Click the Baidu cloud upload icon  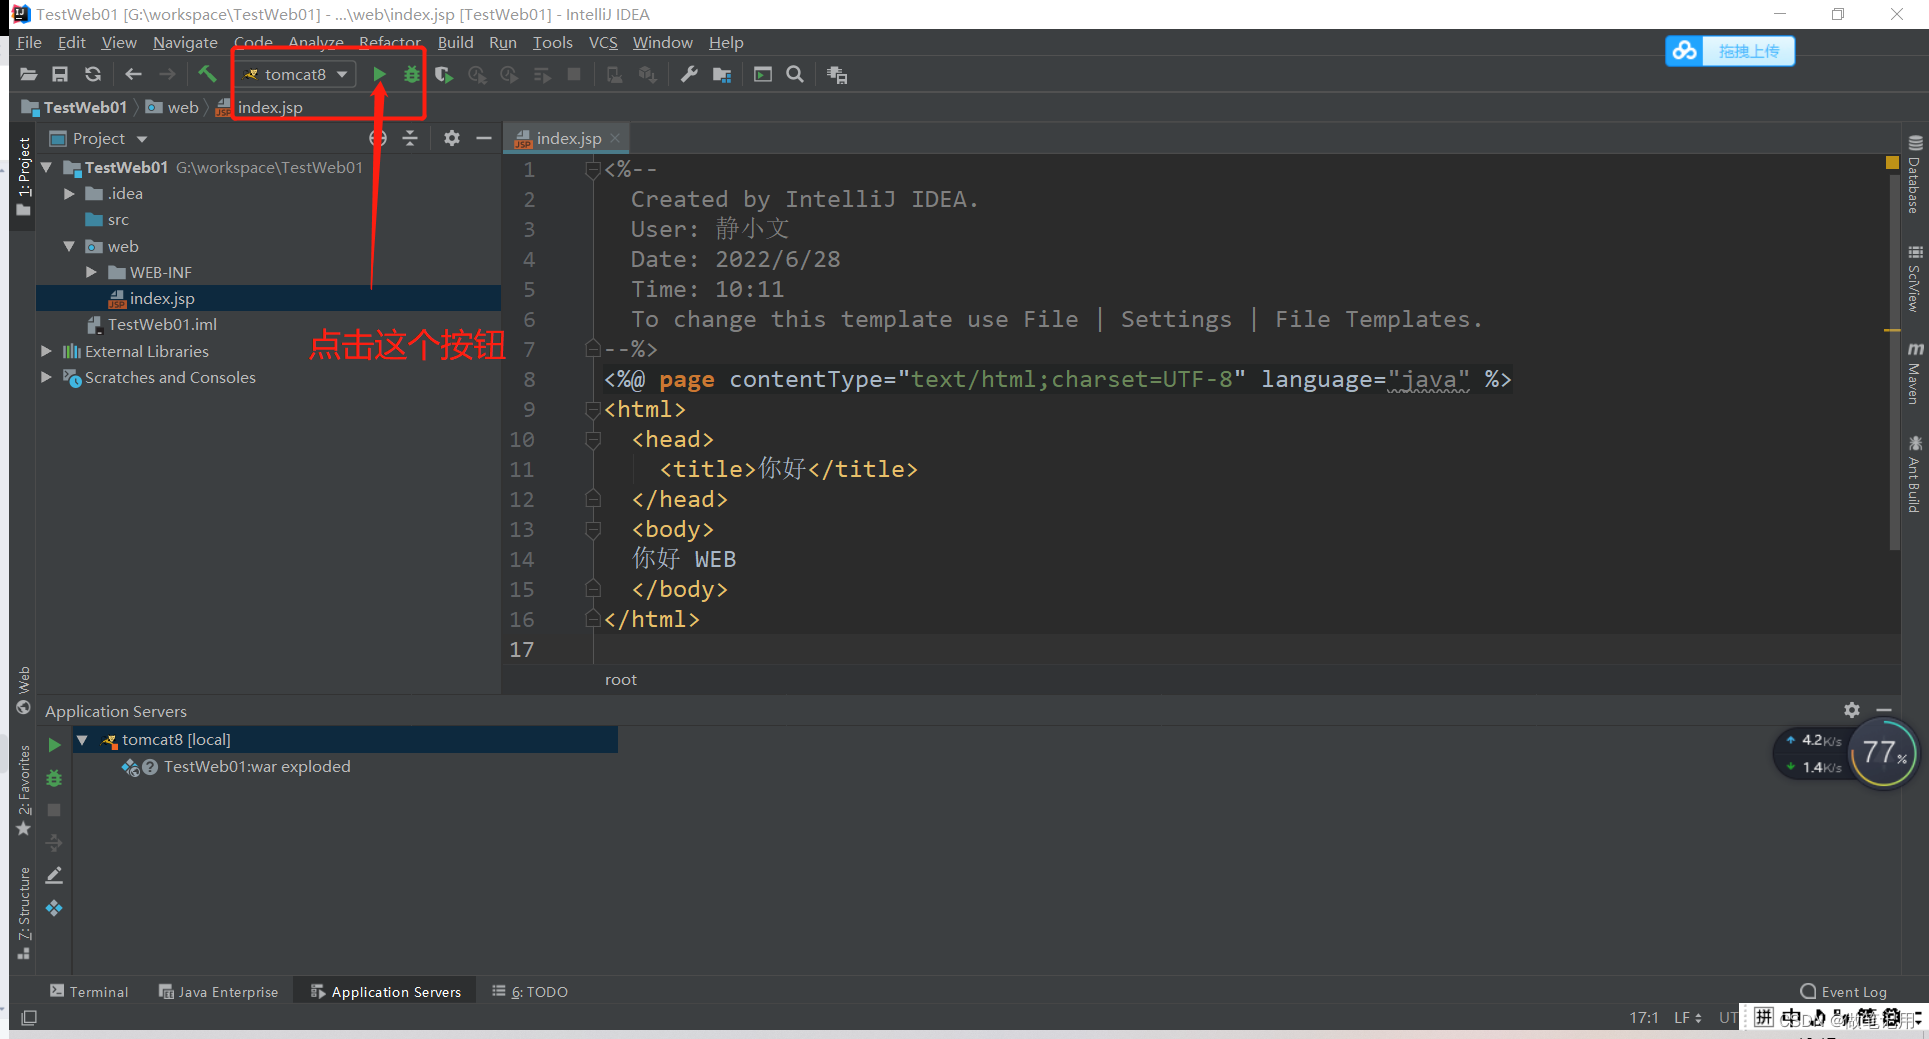[x=1685, y=51]
